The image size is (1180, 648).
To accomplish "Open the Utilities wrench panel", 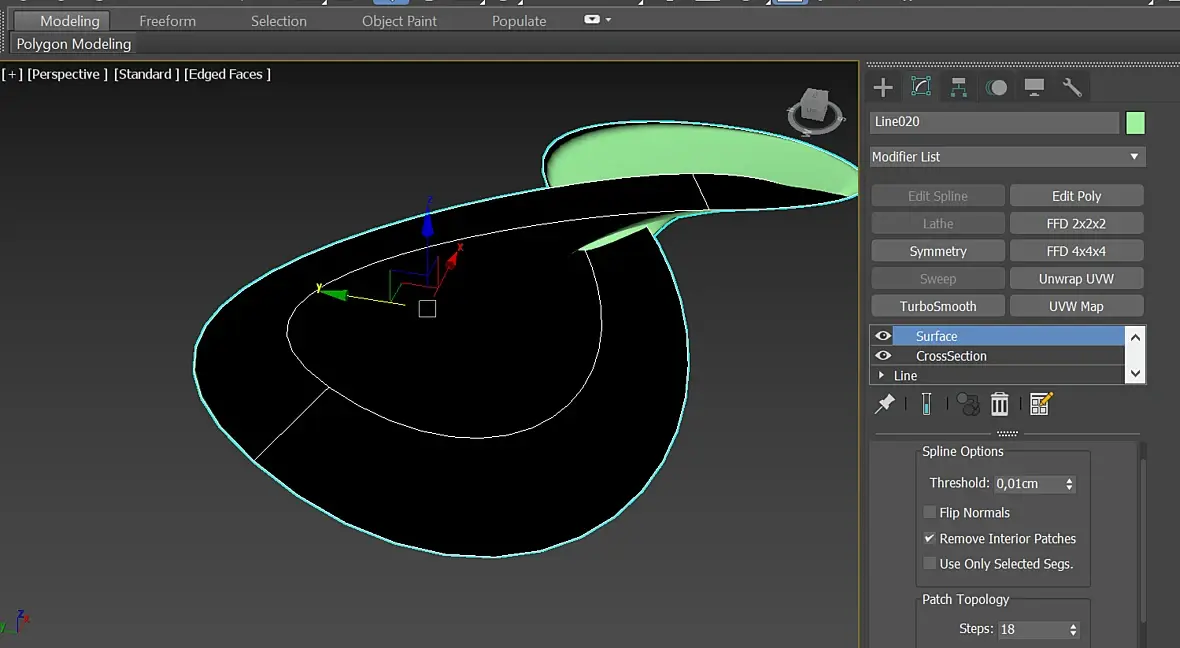I will click(x=1072, y=88).
